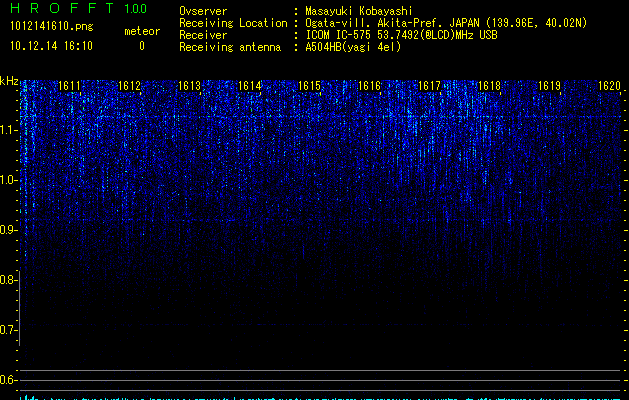Click the Ovserver field label
The width and height of the screenshot is (629, 400).
(203, 11)
